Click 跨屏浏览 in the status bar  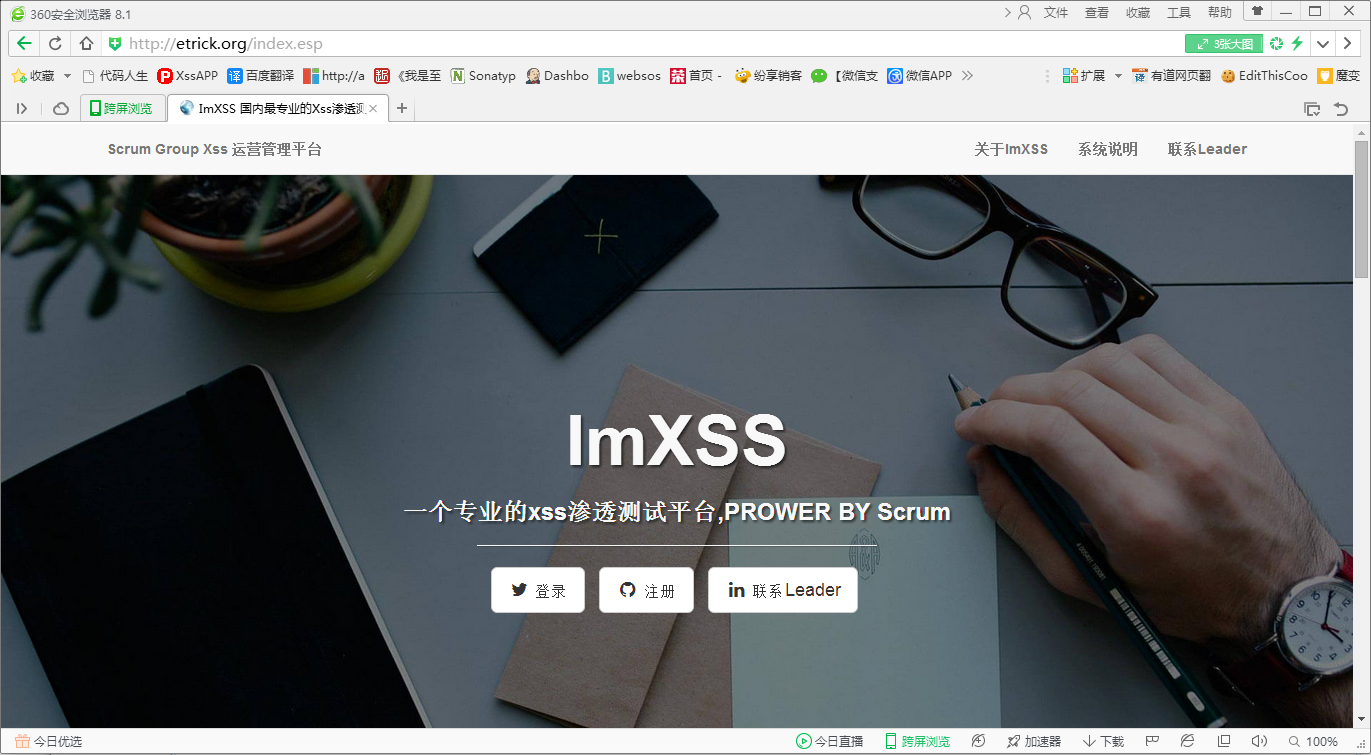(x=918, y=741)
